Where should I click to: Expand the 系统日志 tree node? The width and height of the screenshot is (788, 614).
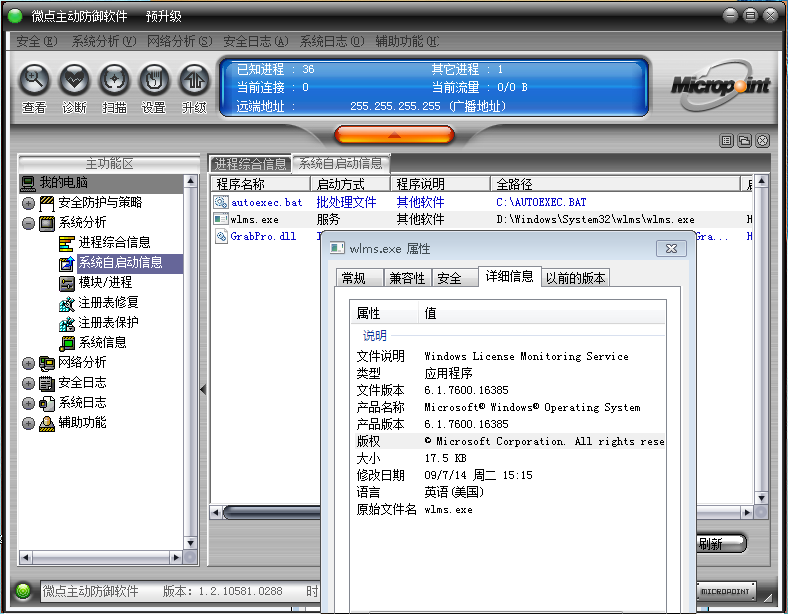28,403
